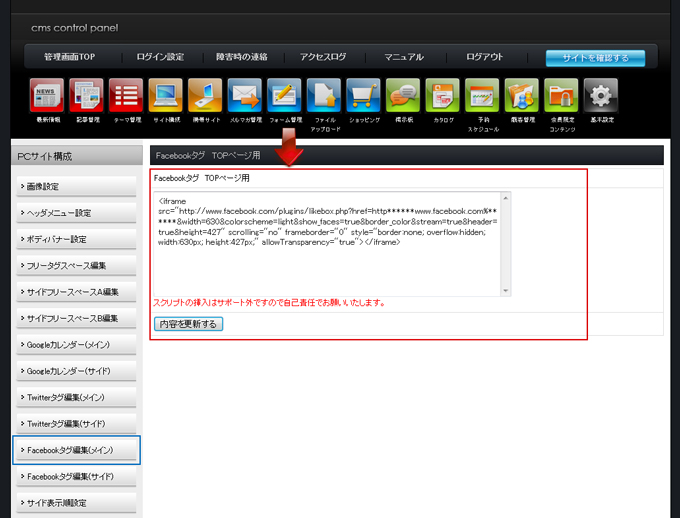Expand ヘッダメニュー設定 sidebar item
680x518 pixels.
tap(75, 213)
